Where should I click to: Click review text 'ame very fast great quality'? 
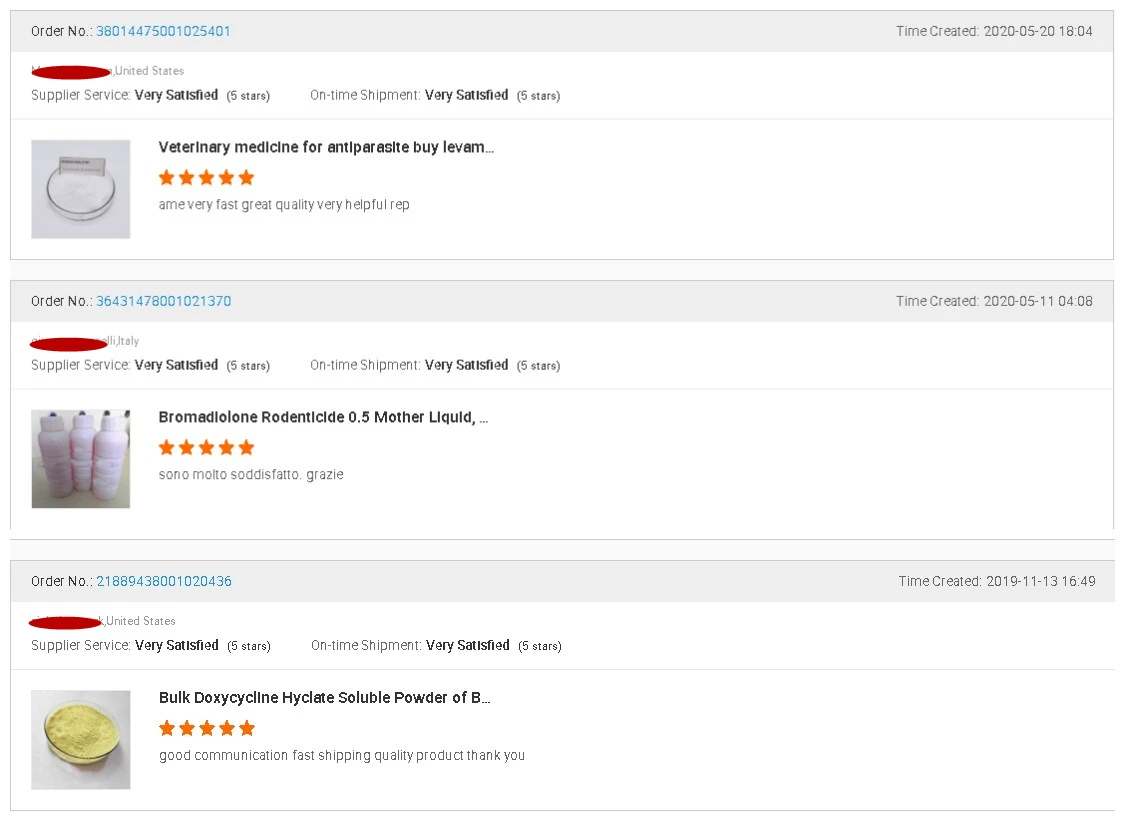[x=284, y=204]
